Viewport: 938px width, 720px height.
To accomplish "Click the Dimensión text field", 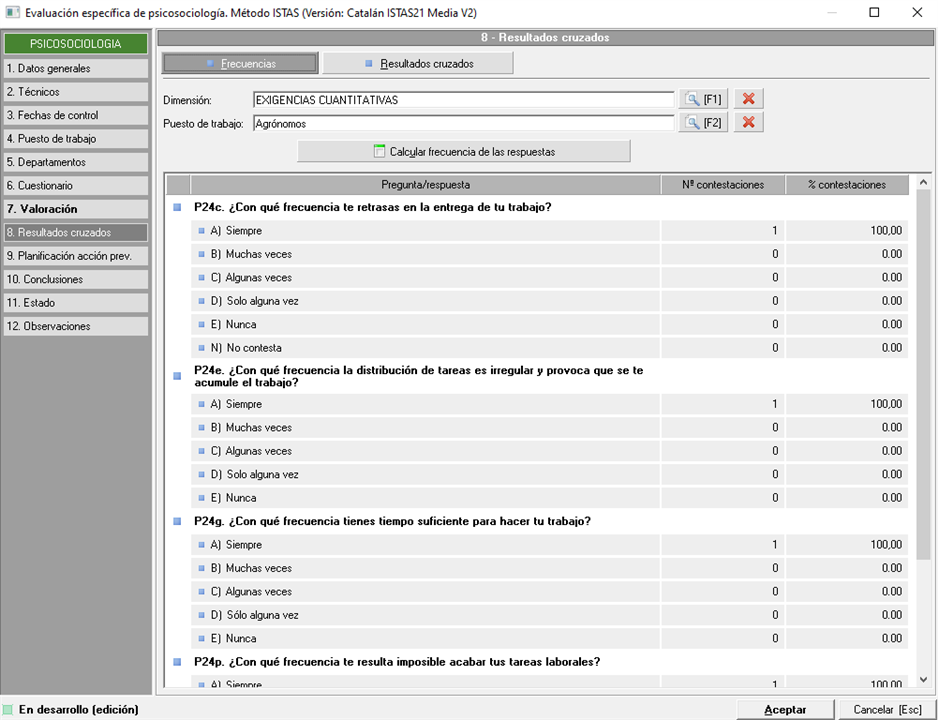I will pos(463,100).
